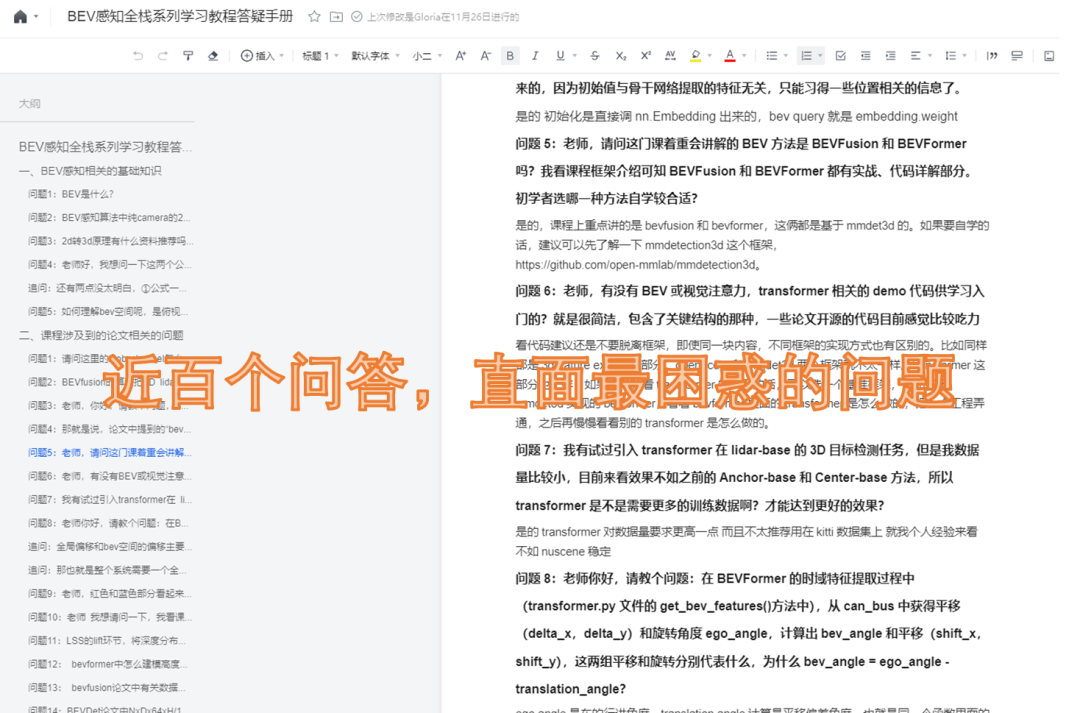Toggle underline formatting
The image size is (1080, 713).
pos(560,56)
